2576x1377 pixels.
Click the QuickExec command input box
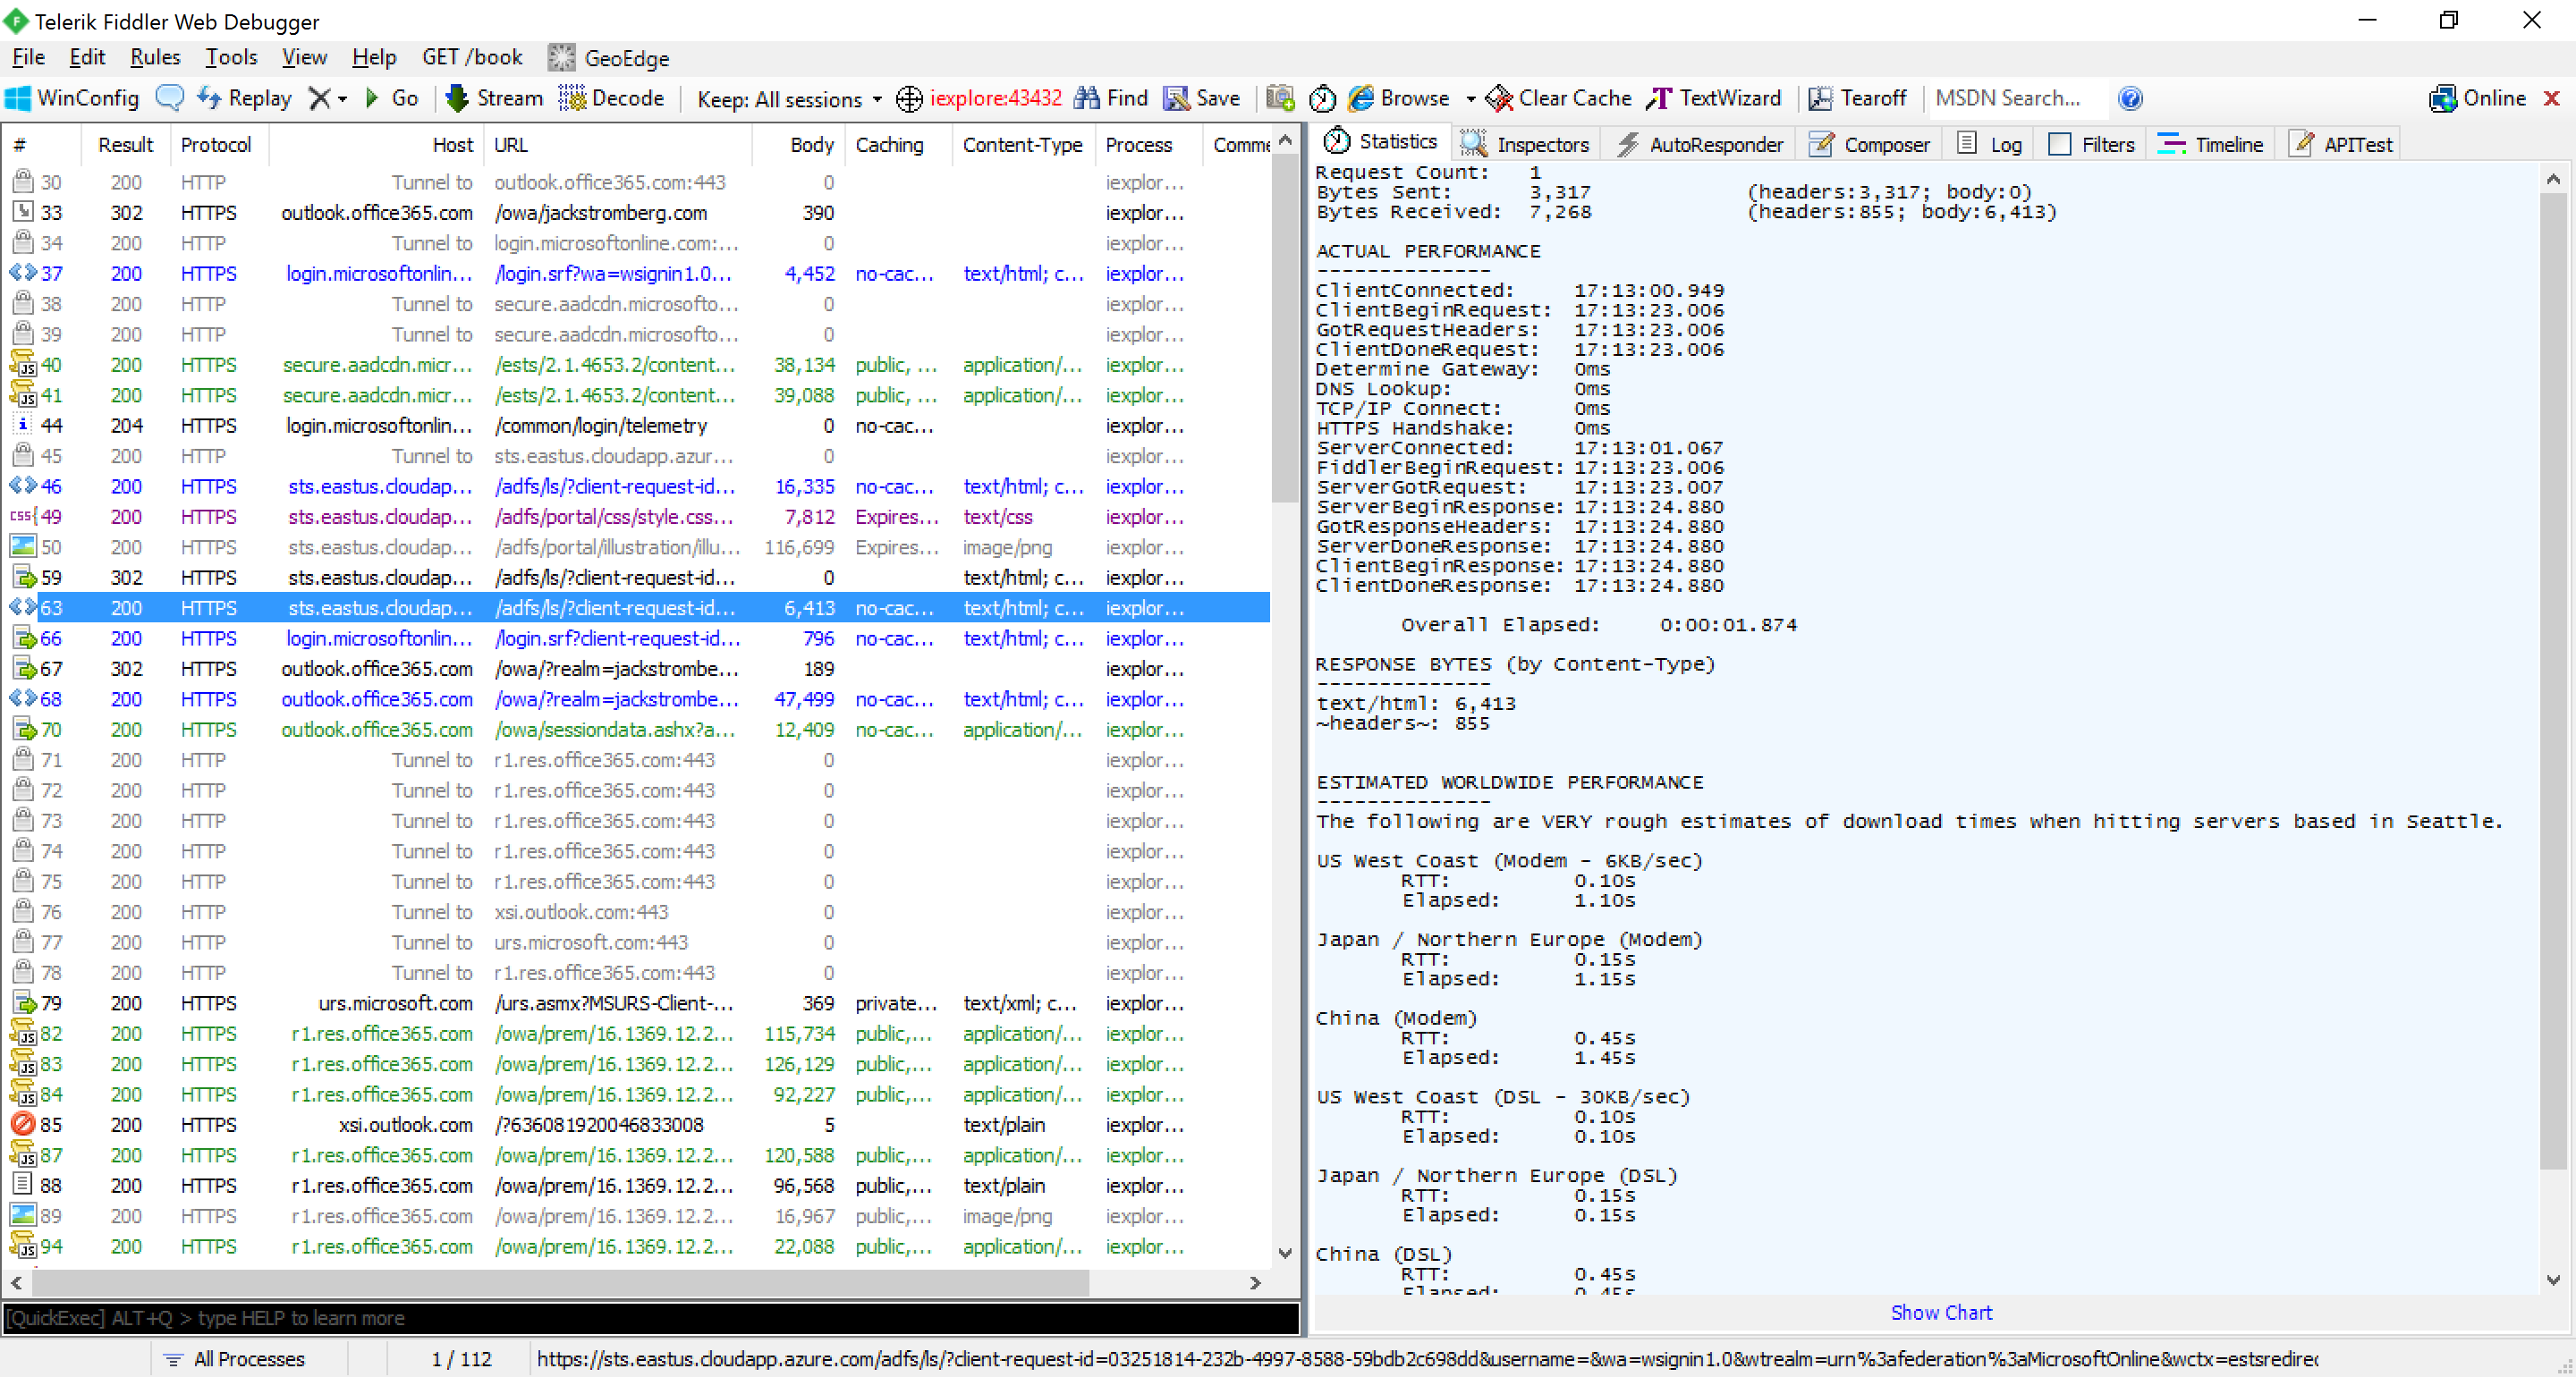(650, 1318)
